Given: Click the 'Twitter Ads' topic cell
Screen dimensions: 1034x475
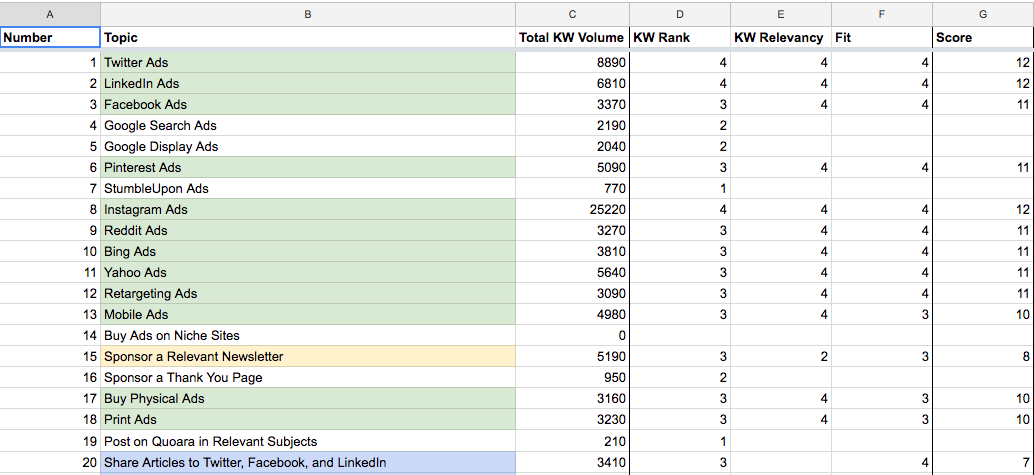Looking at the screenshot, I should click(308, 63).
